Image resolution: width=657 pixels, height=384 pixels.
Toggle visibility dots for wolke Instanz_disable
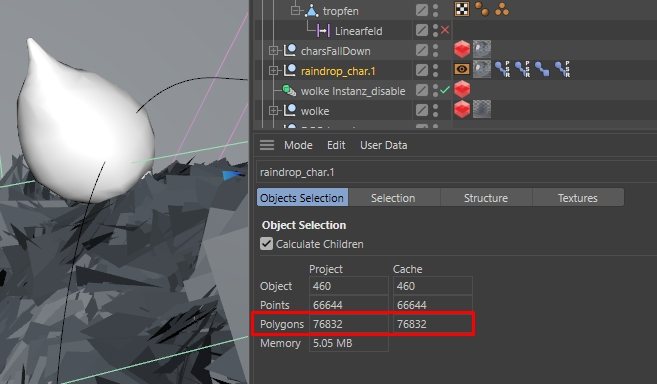pyautogui.click(x=435, y=90)
